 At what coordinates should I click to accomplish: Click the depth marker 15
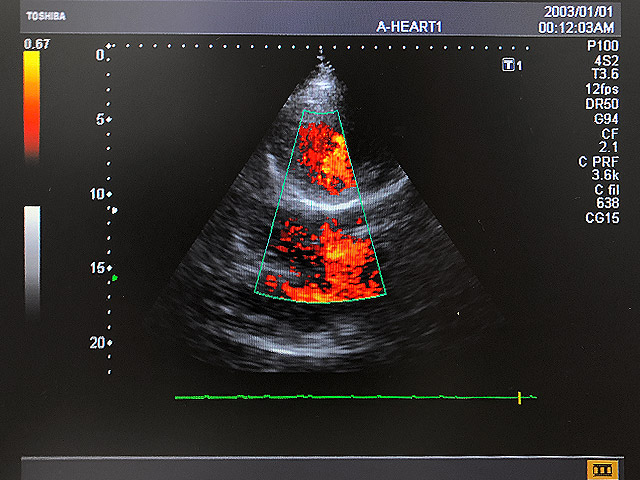click(x=97, y=268)
